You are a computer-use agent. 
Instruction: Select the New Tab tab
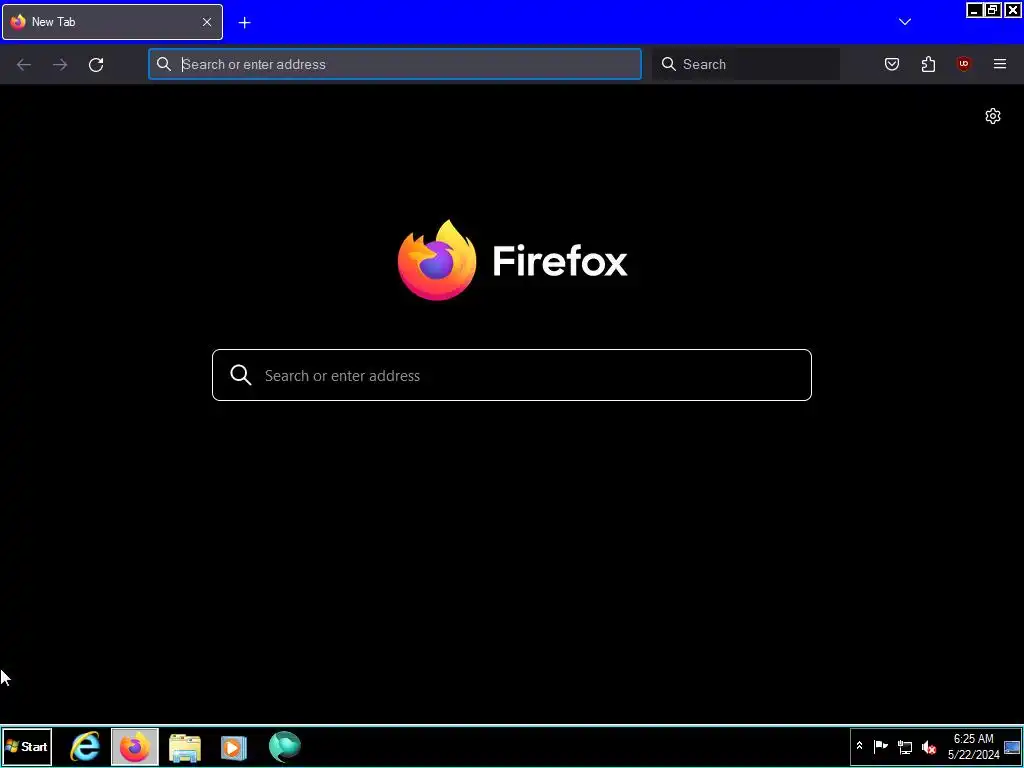pos(112,22)
